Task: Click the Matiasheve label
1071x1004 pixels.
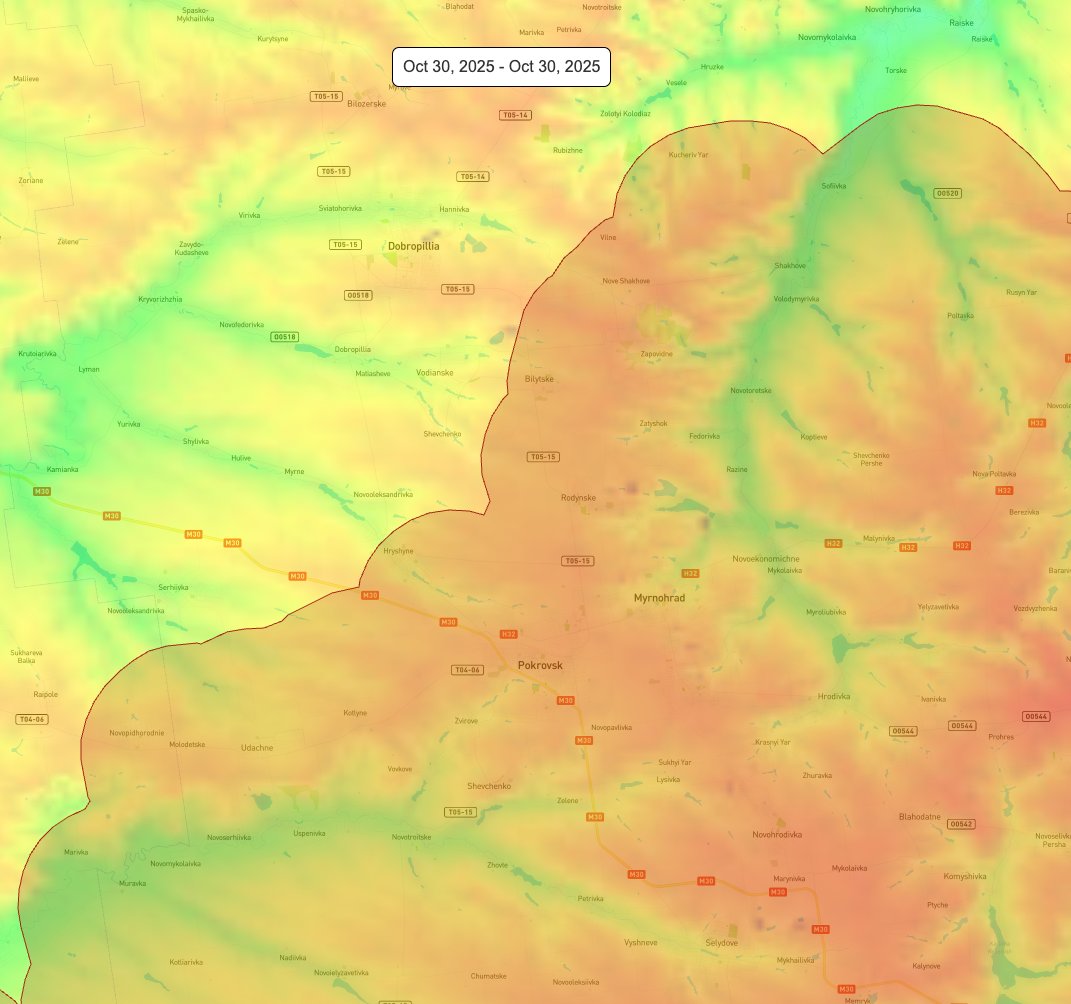Action: coord(372,374)
